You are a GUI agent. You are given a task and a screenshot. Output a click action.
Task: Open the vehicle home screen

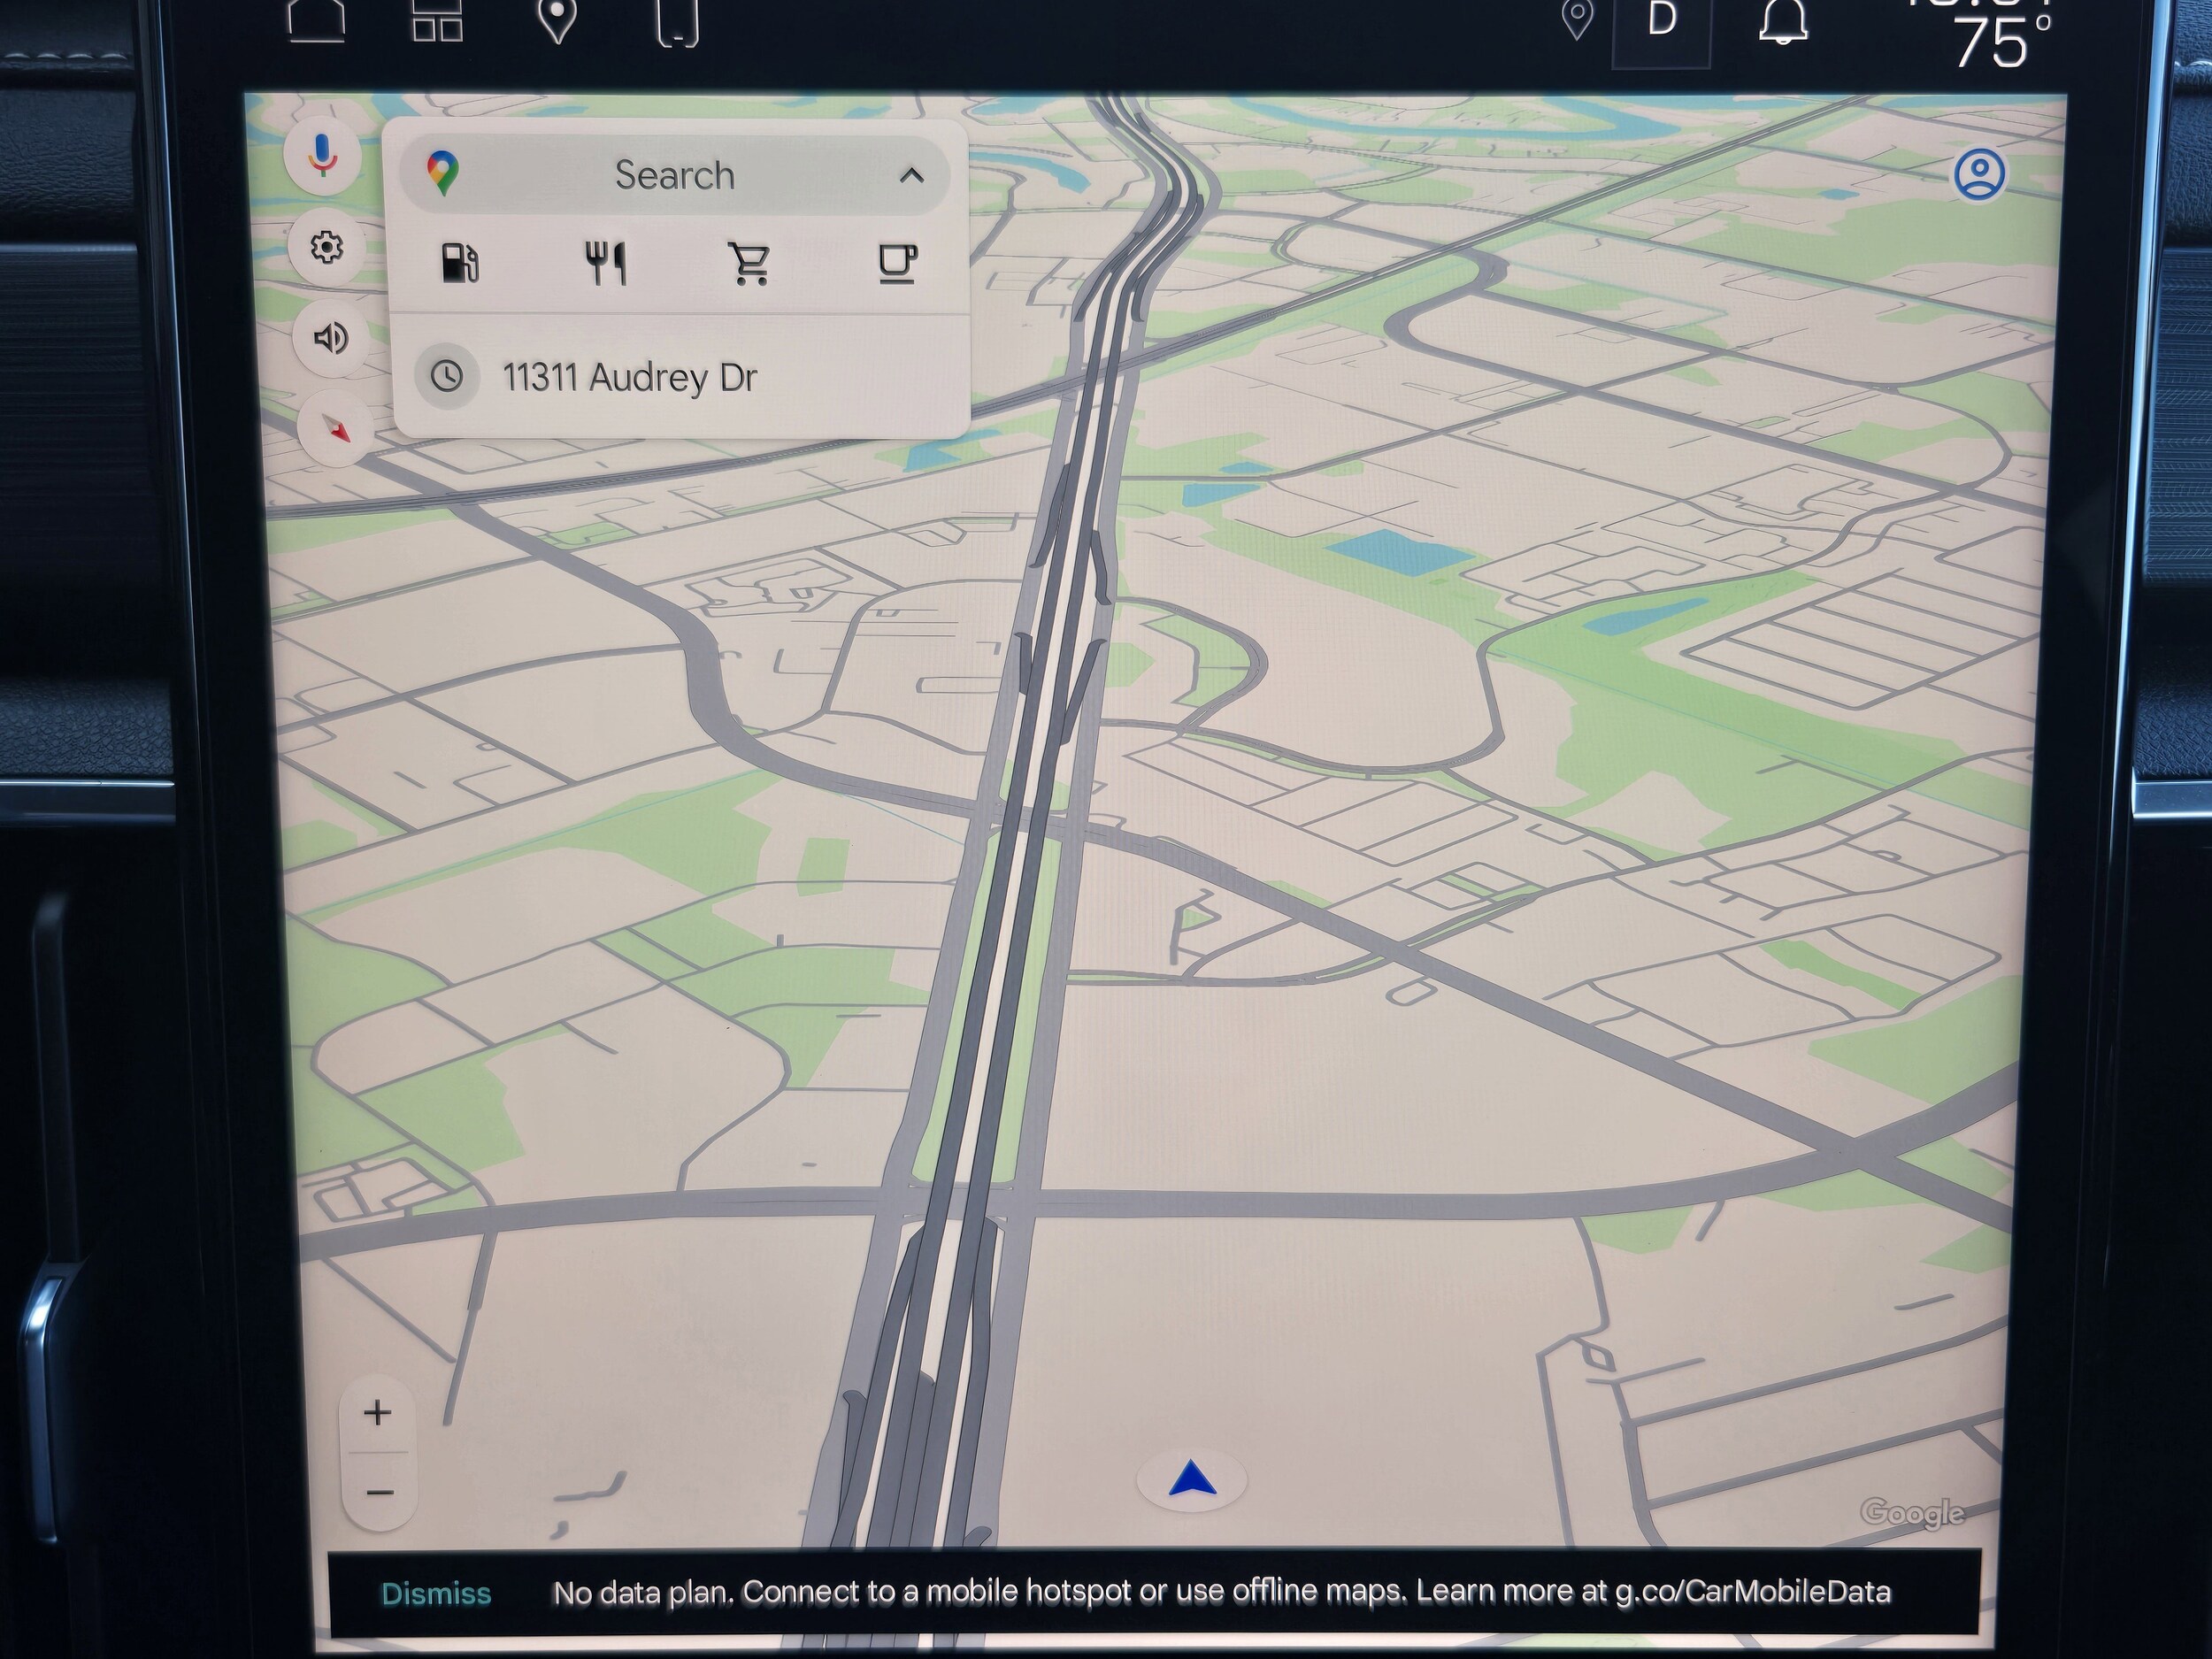(316, 20)
